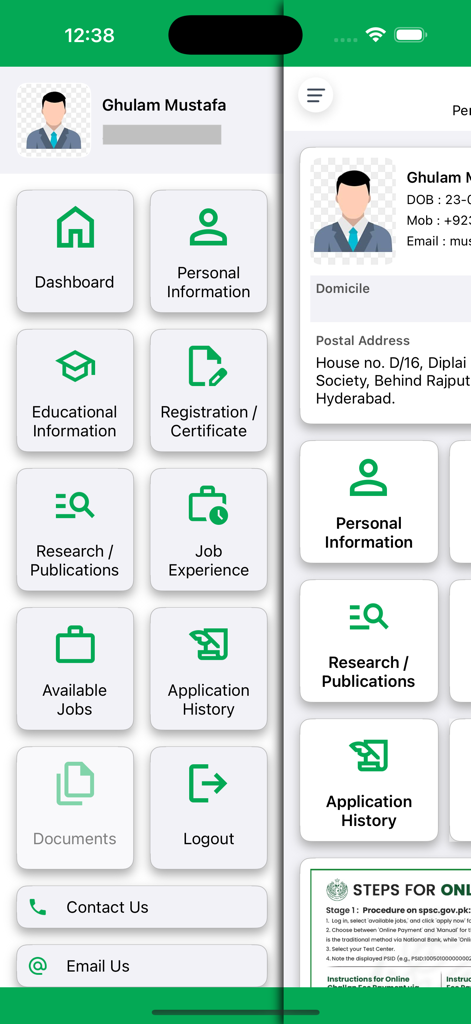This screenshot has width=471, height=1024.
Task: Tap the Postal Address label
Action: pyautogui.click(x=363, y=340)
